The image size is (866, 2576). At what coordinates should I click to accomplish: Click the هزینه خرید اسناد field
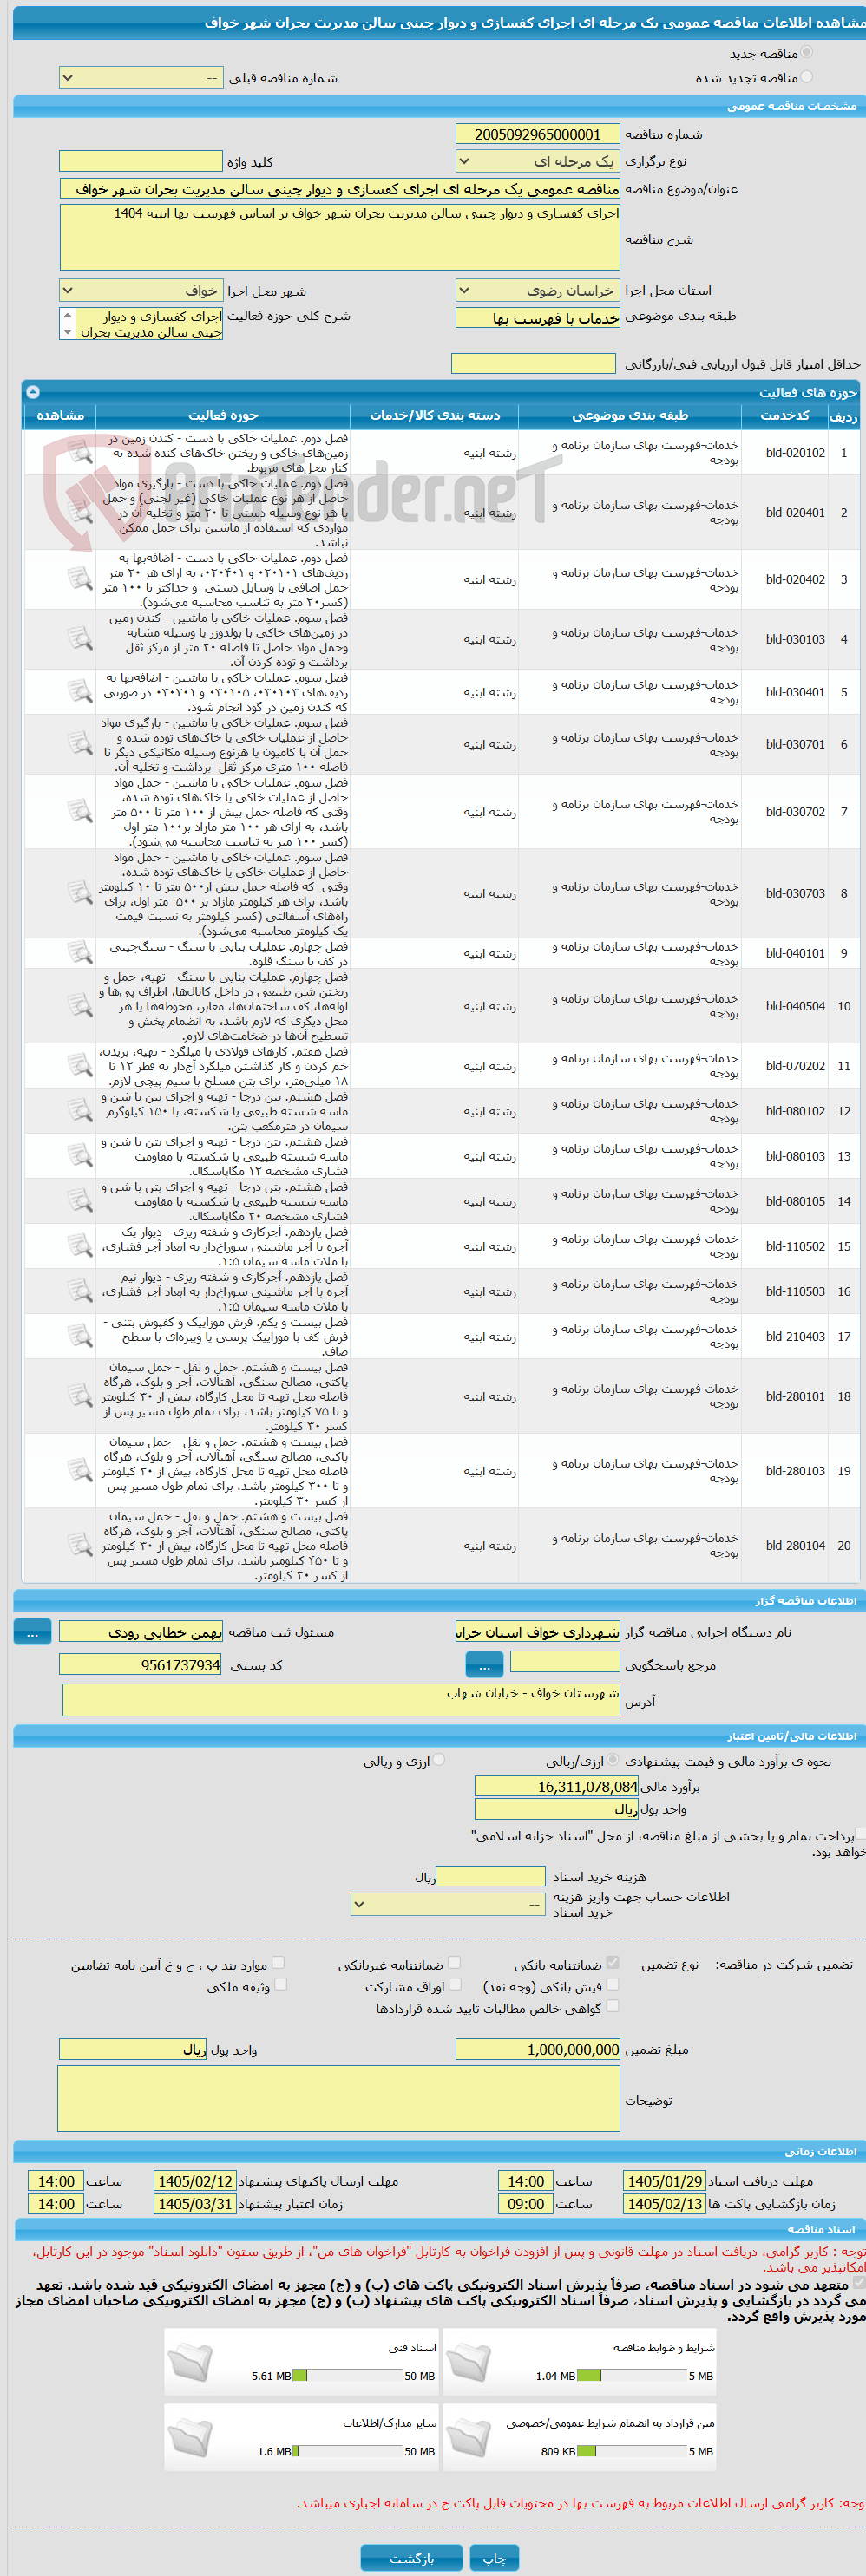click(491, 1876)
